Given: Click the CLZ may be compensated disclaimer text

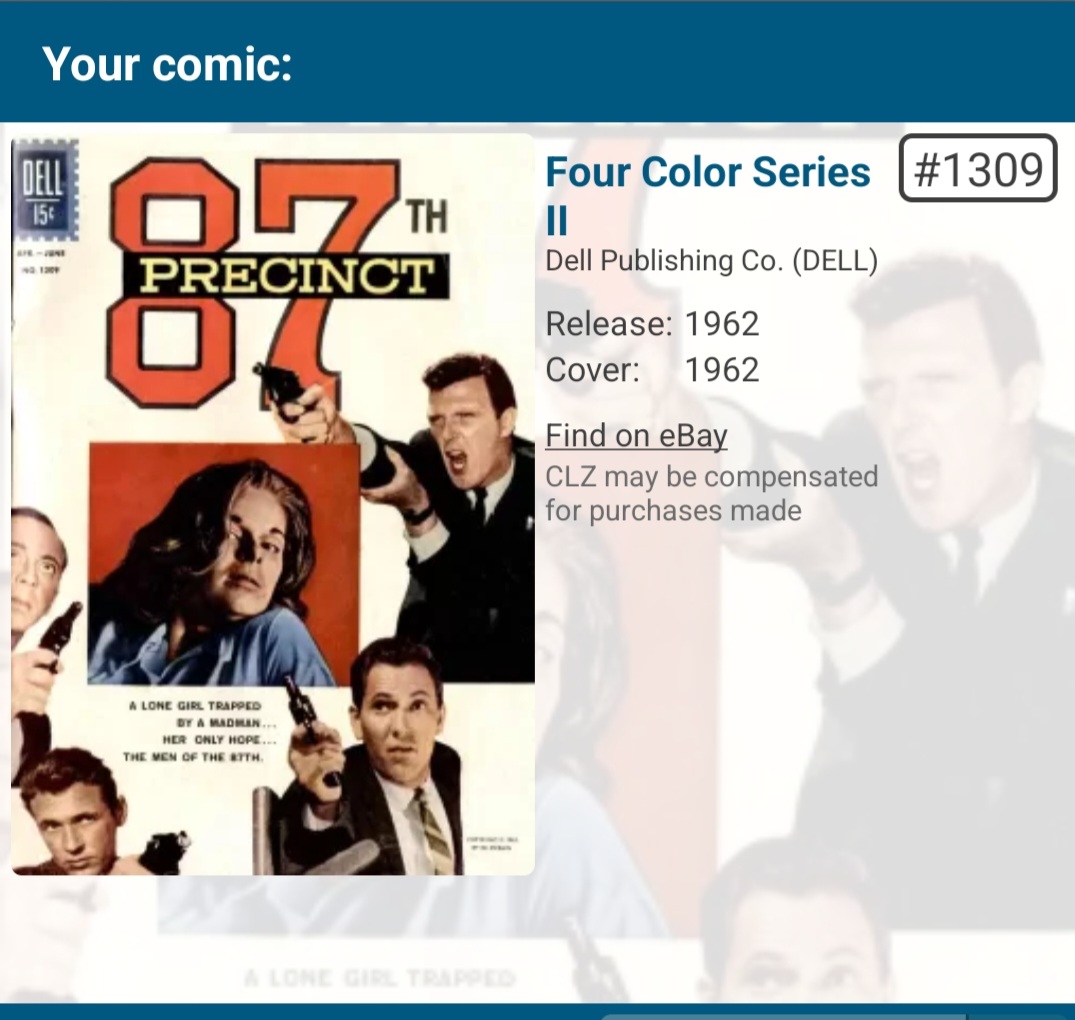Looking at the screenshot, I should pos(712,494).
